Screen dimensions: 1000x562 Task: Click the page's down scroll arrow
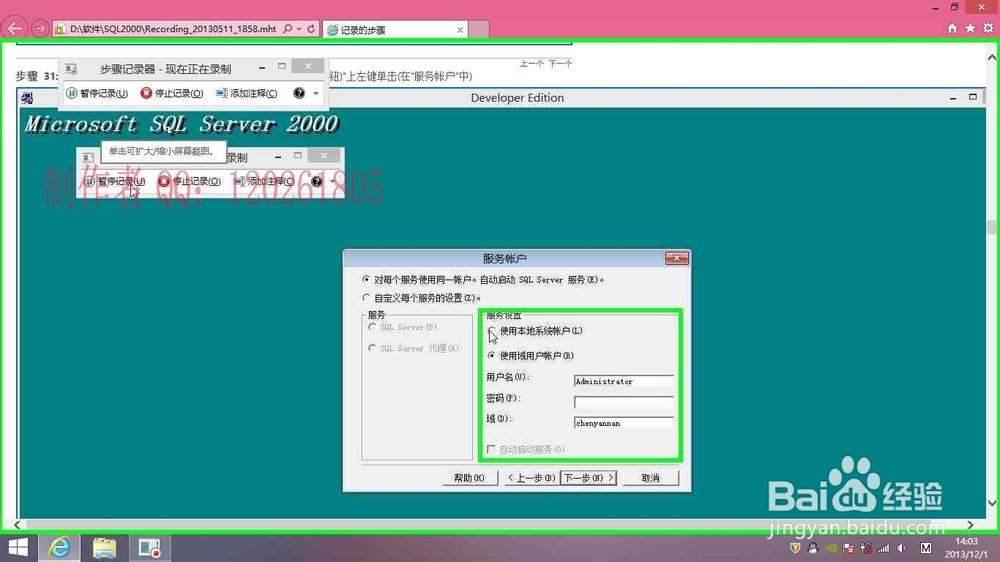[992, 503]
